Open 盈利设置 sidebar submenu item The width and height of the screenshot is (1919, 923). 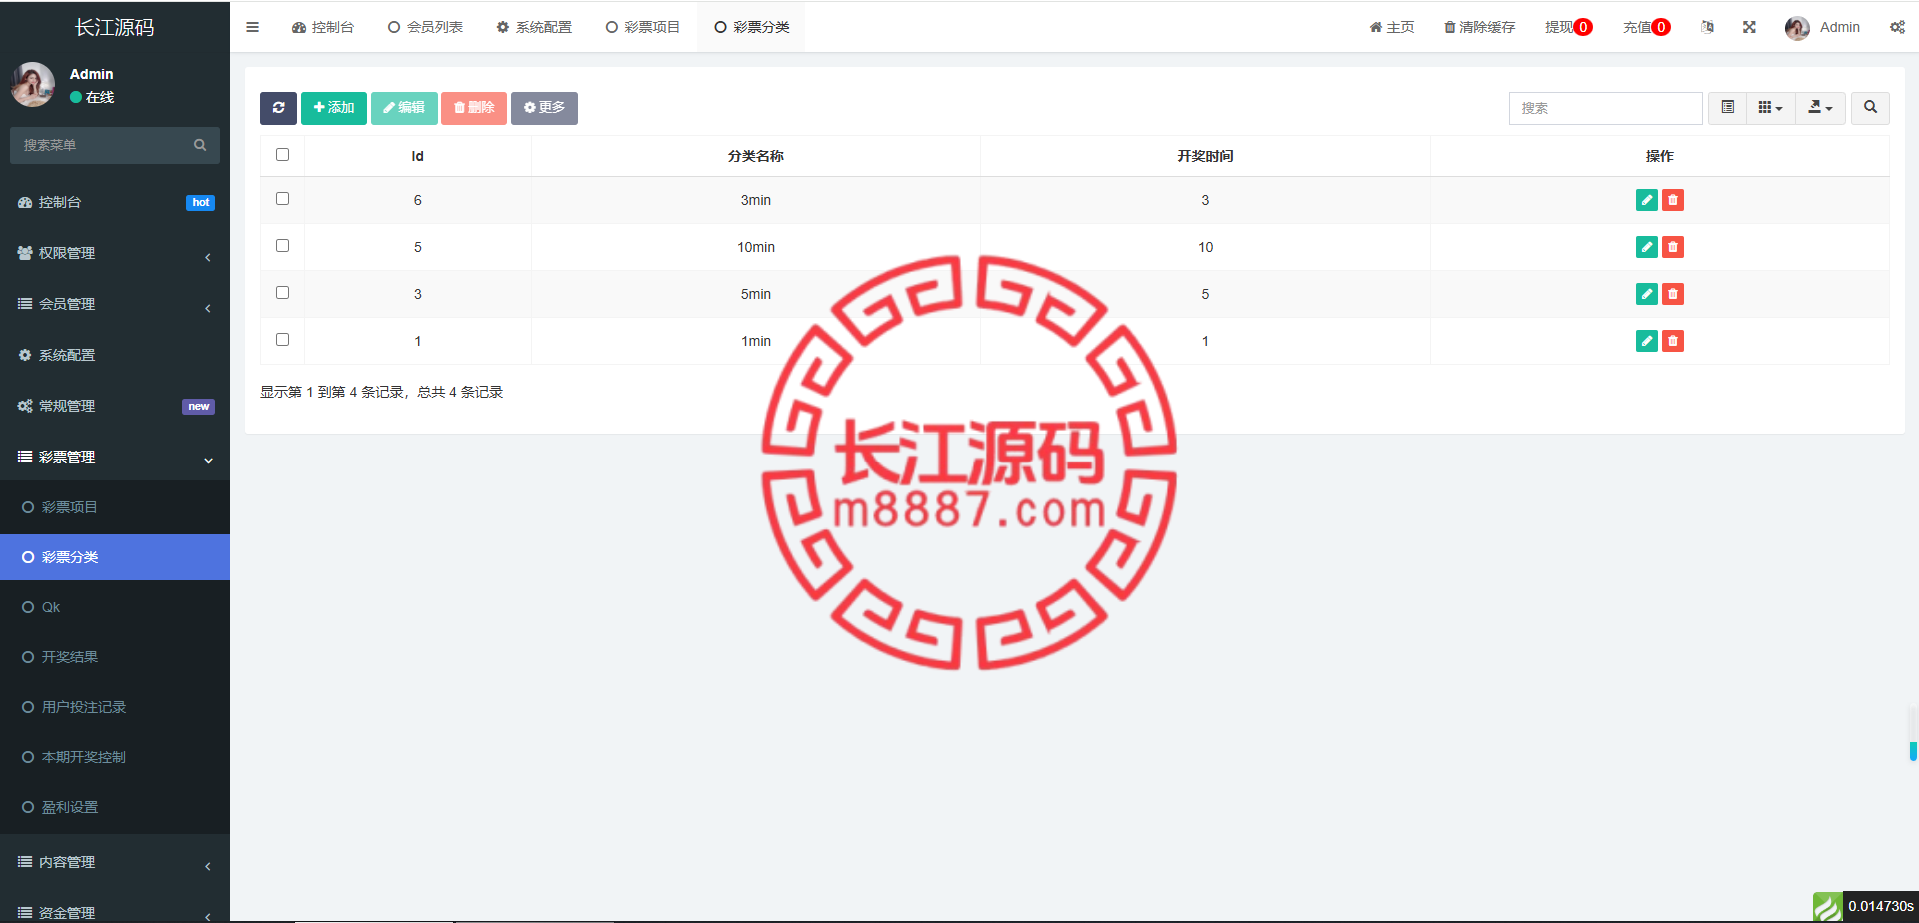(x=115, y=808)
